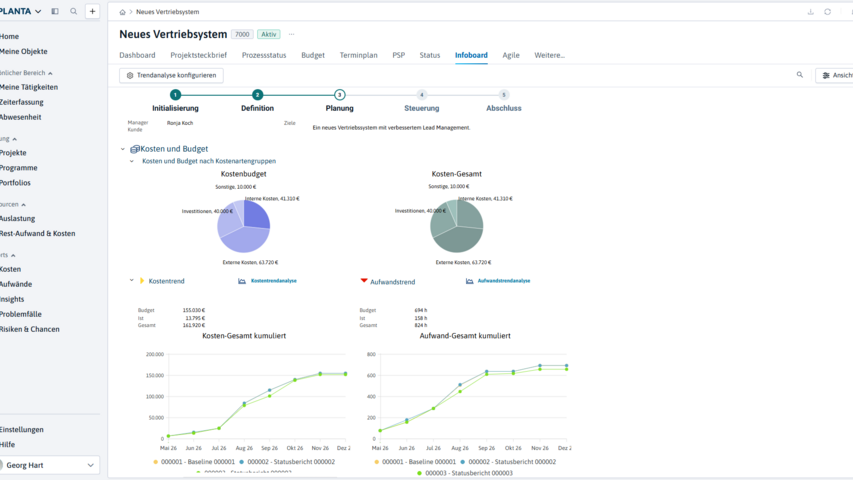Toggle Statusbericht 000002 legend in Kosten chart

(x=287, y=461)
